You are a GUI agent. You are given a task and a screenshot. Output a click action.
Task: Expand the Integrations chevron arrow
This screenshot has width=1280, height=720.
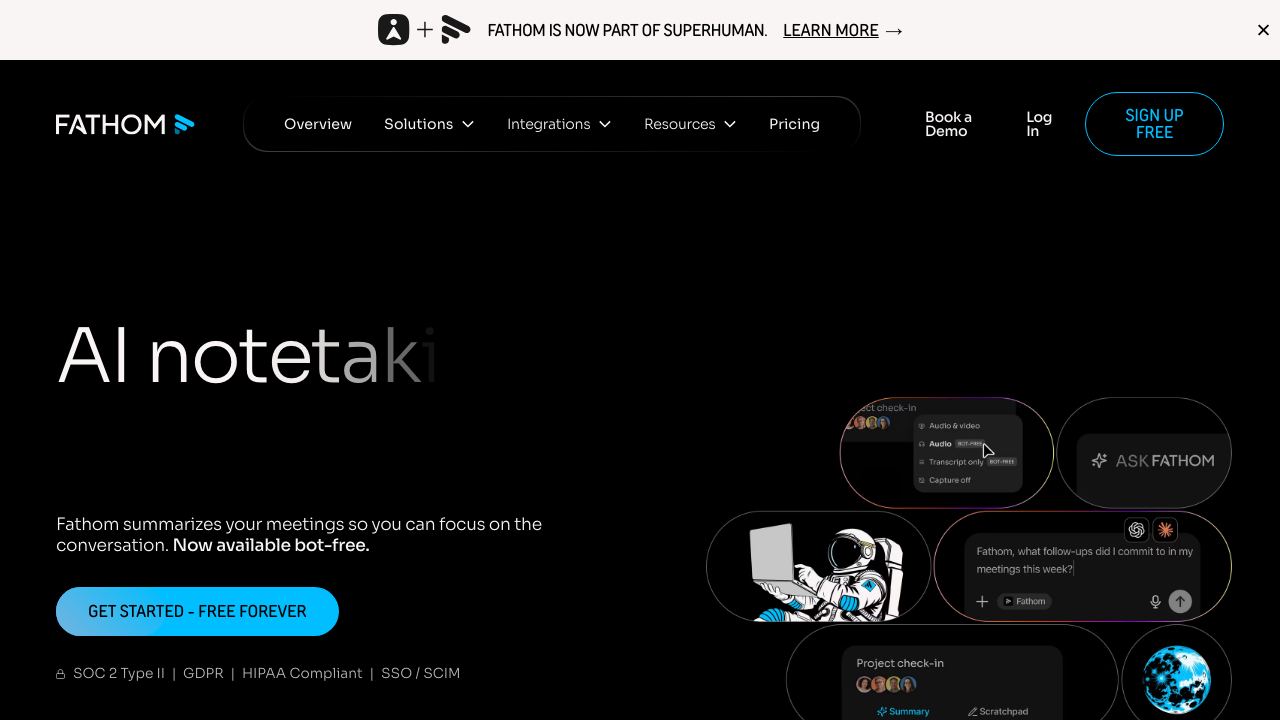point(605,124)
